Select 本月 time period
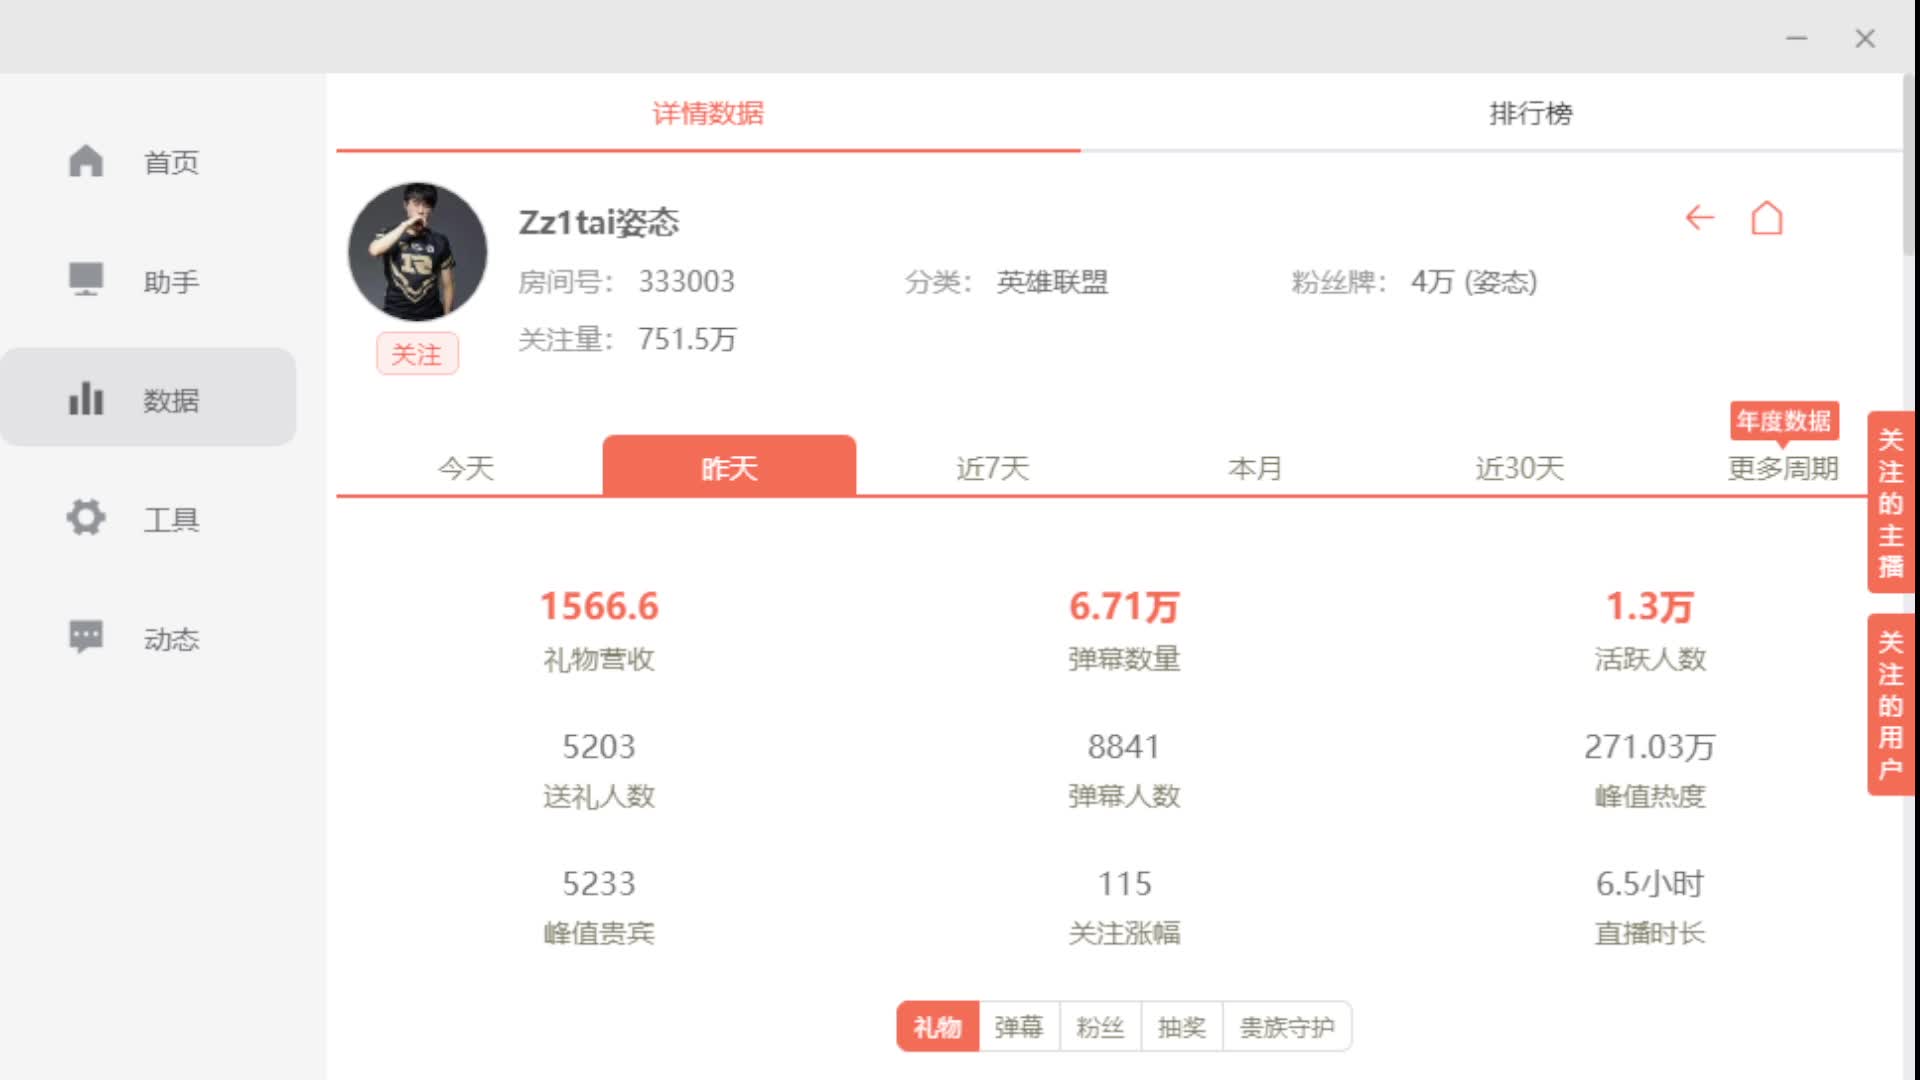Screen dimensions: 1920x1080 click(1255, 468)
